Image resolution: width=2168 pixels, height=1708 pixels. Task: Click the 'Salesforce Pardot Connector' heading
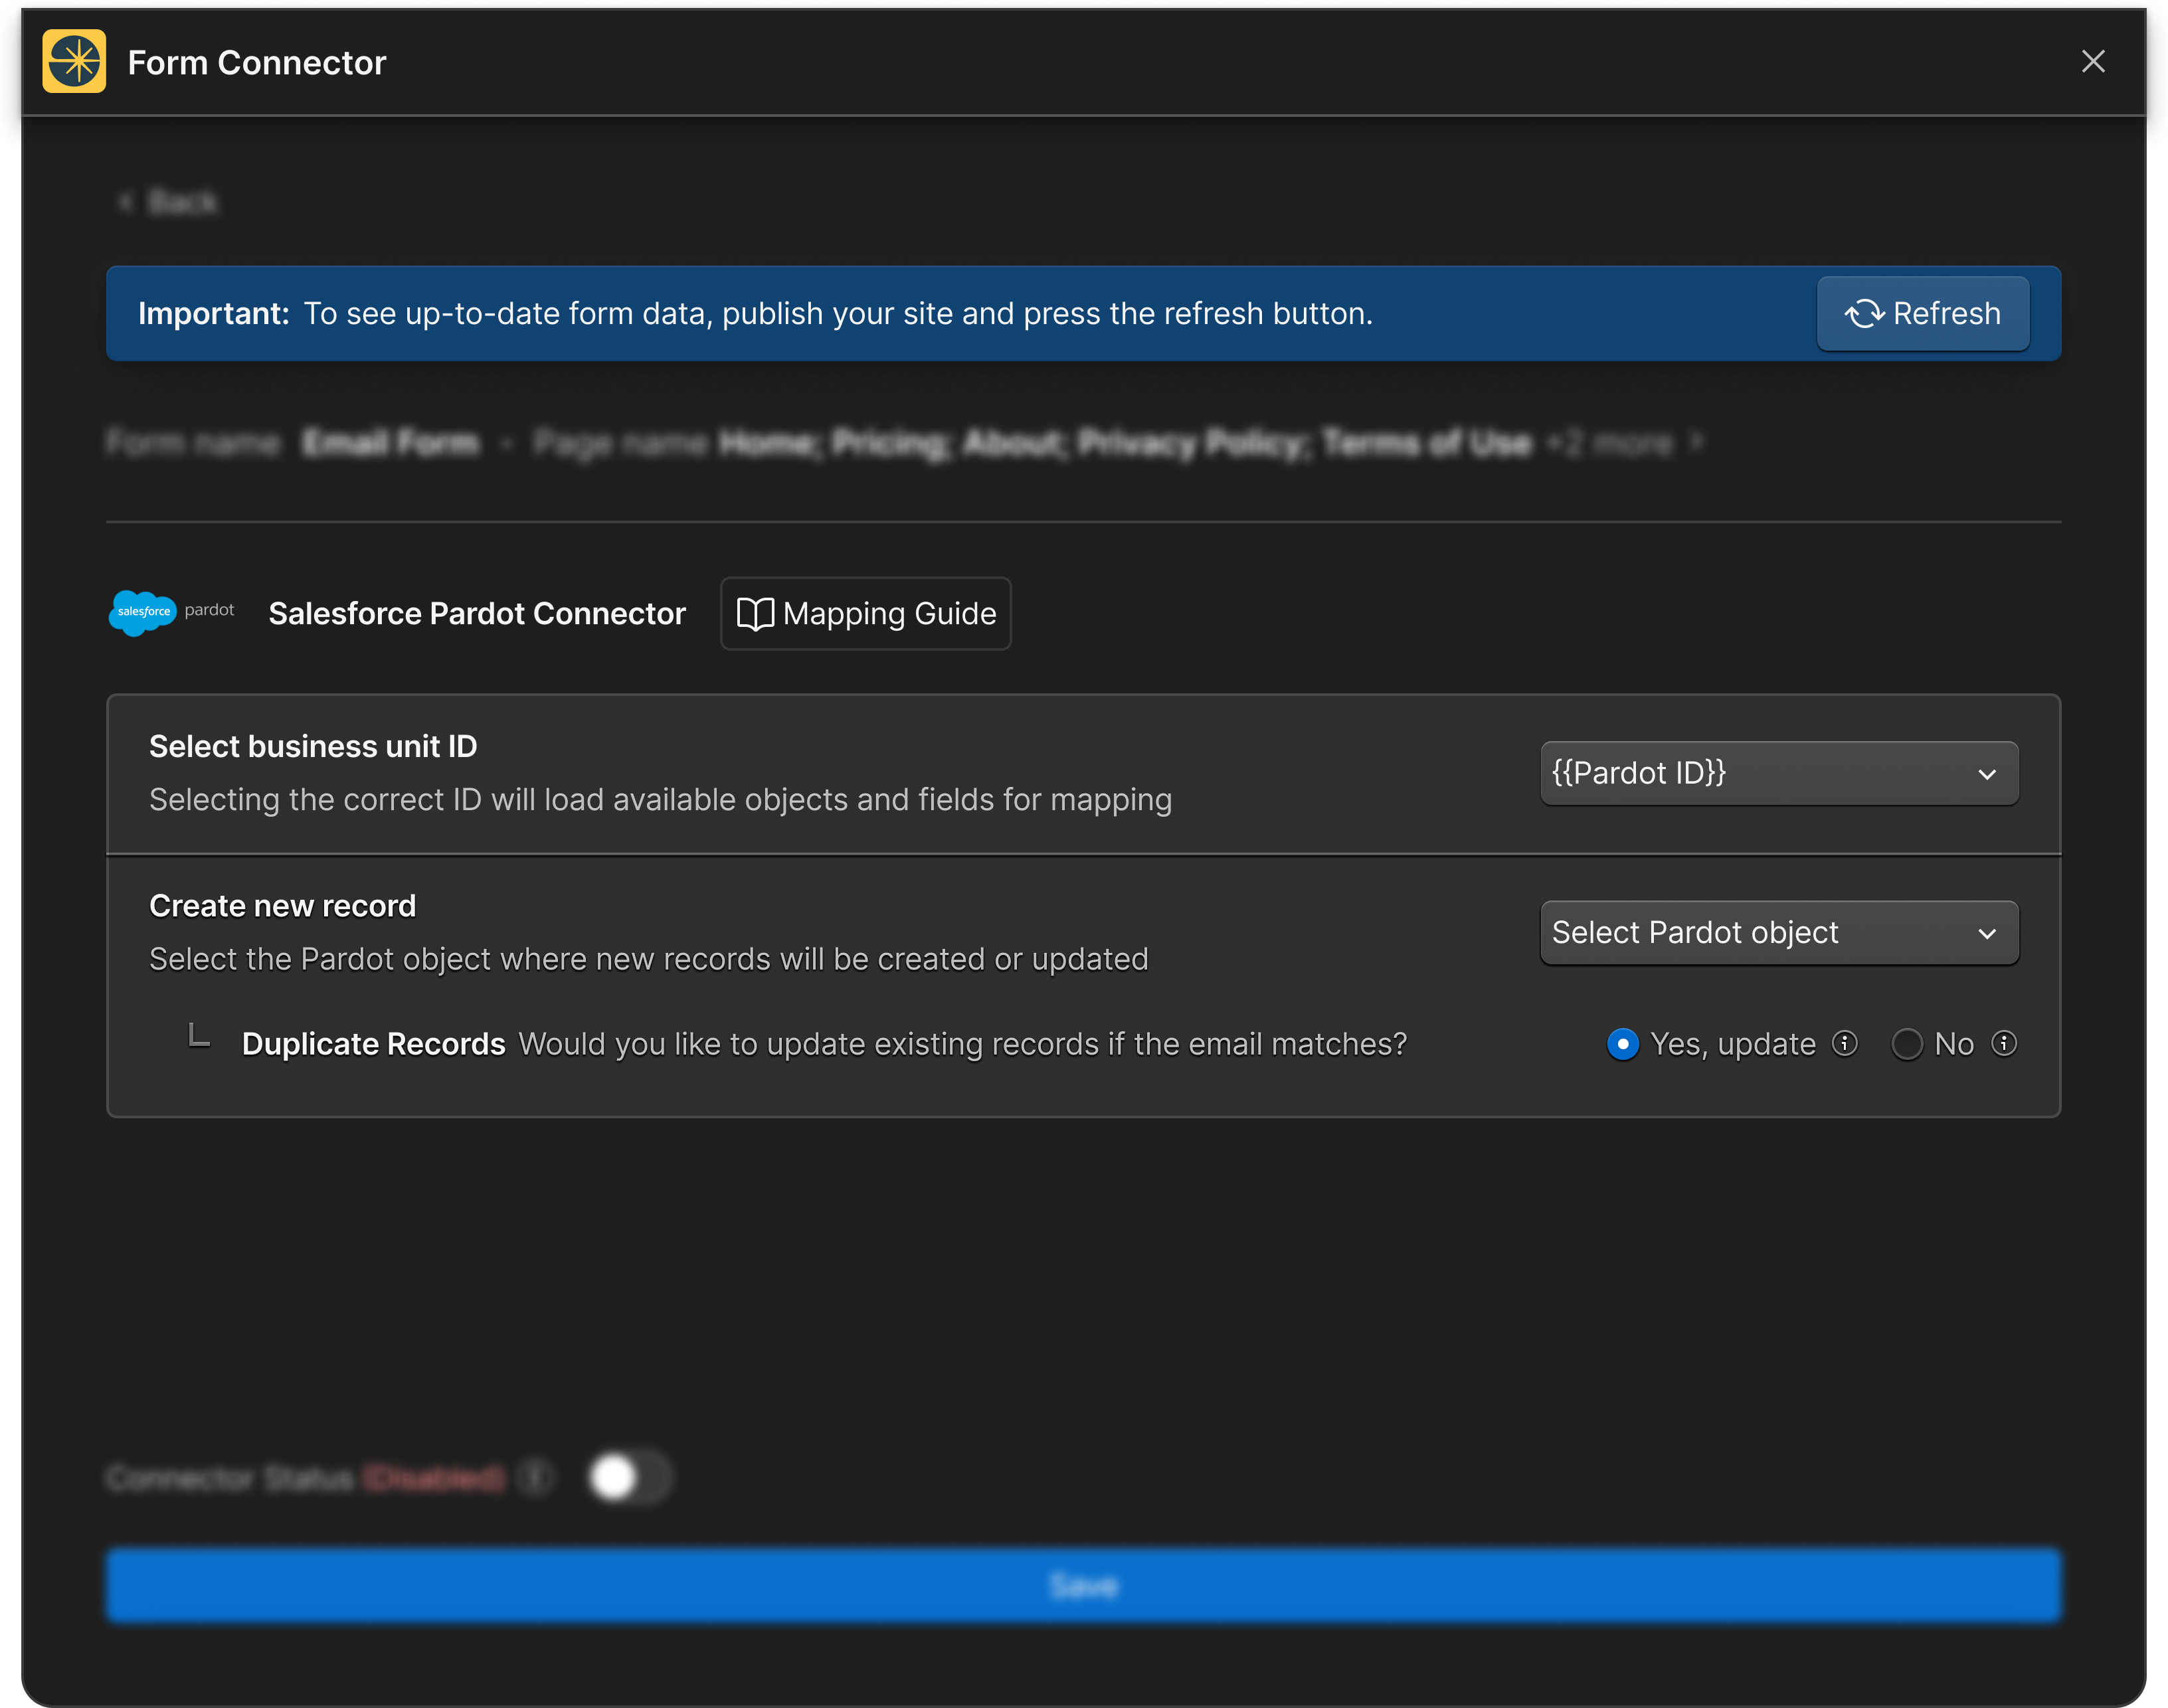pos(477,613)
